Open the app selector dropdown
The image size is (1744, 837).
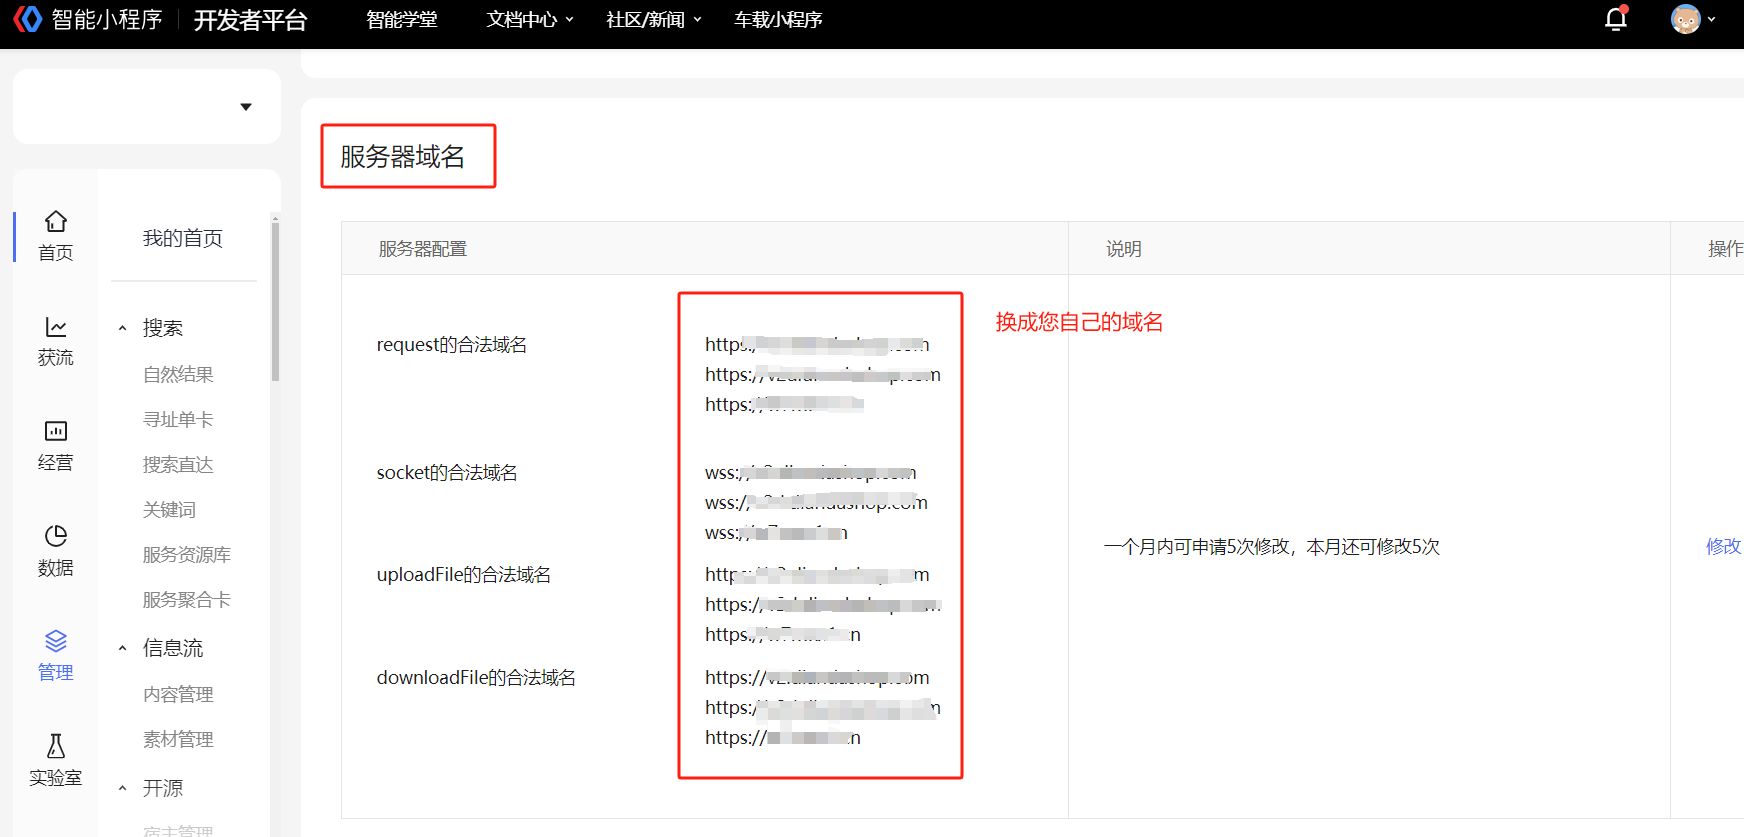pyautogui.click(x=245, y=107)
